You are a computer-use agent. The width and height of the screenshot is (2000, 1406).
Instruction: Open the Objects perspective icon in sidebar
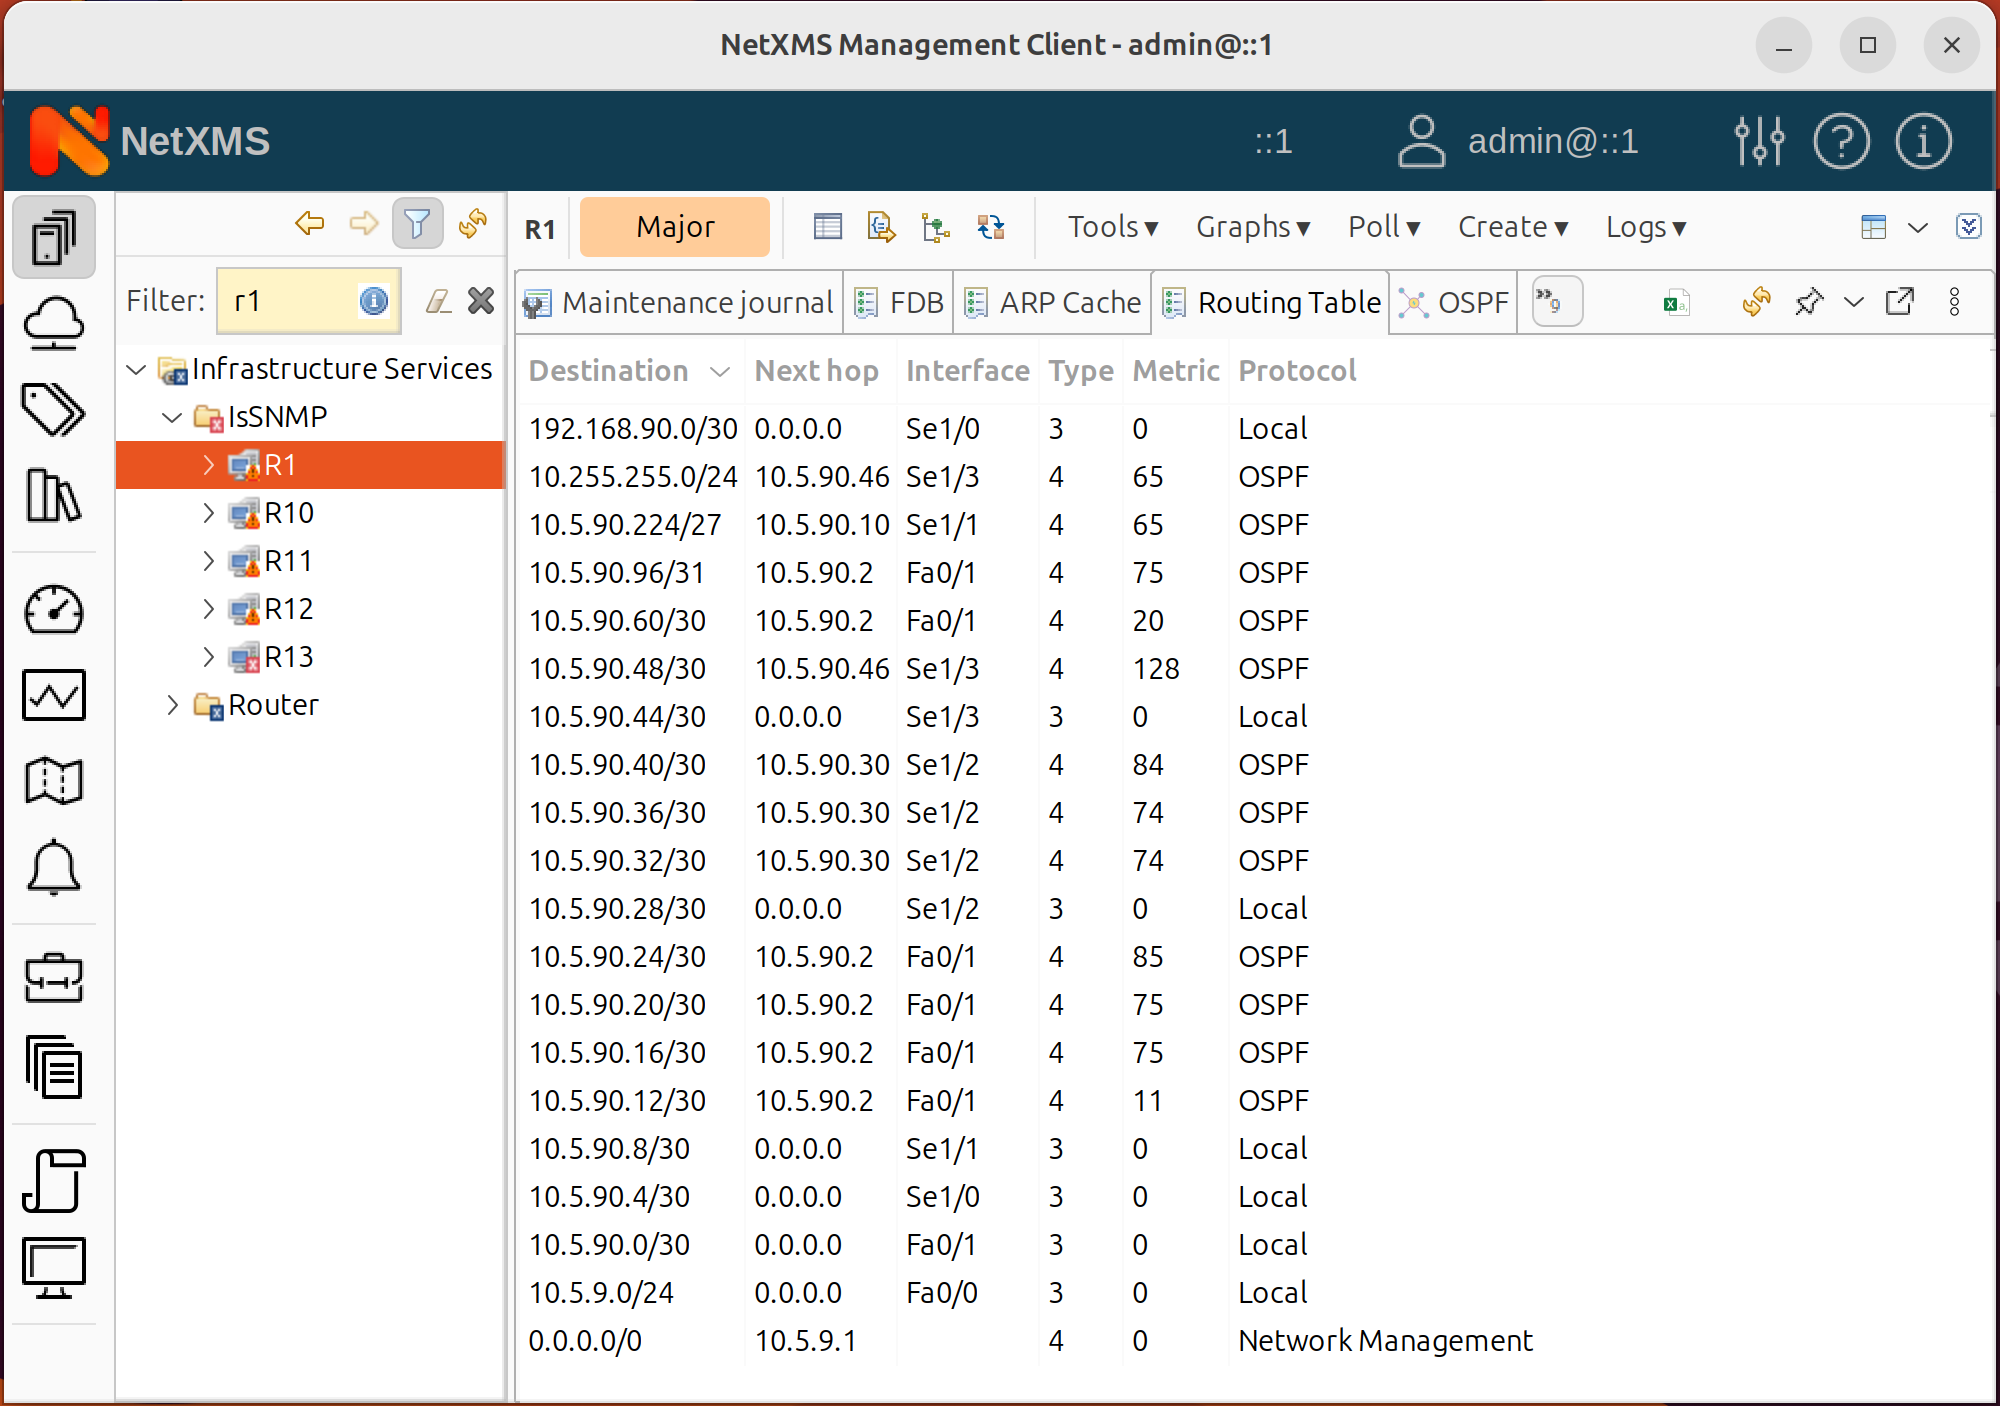pyautogui.click(x=54, y=238)
